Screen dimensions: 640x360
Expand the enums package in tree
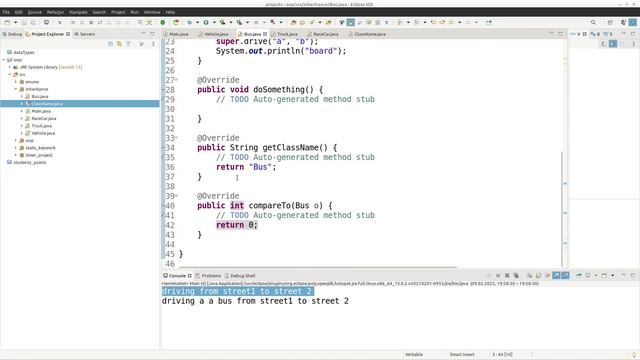point(16,82)
